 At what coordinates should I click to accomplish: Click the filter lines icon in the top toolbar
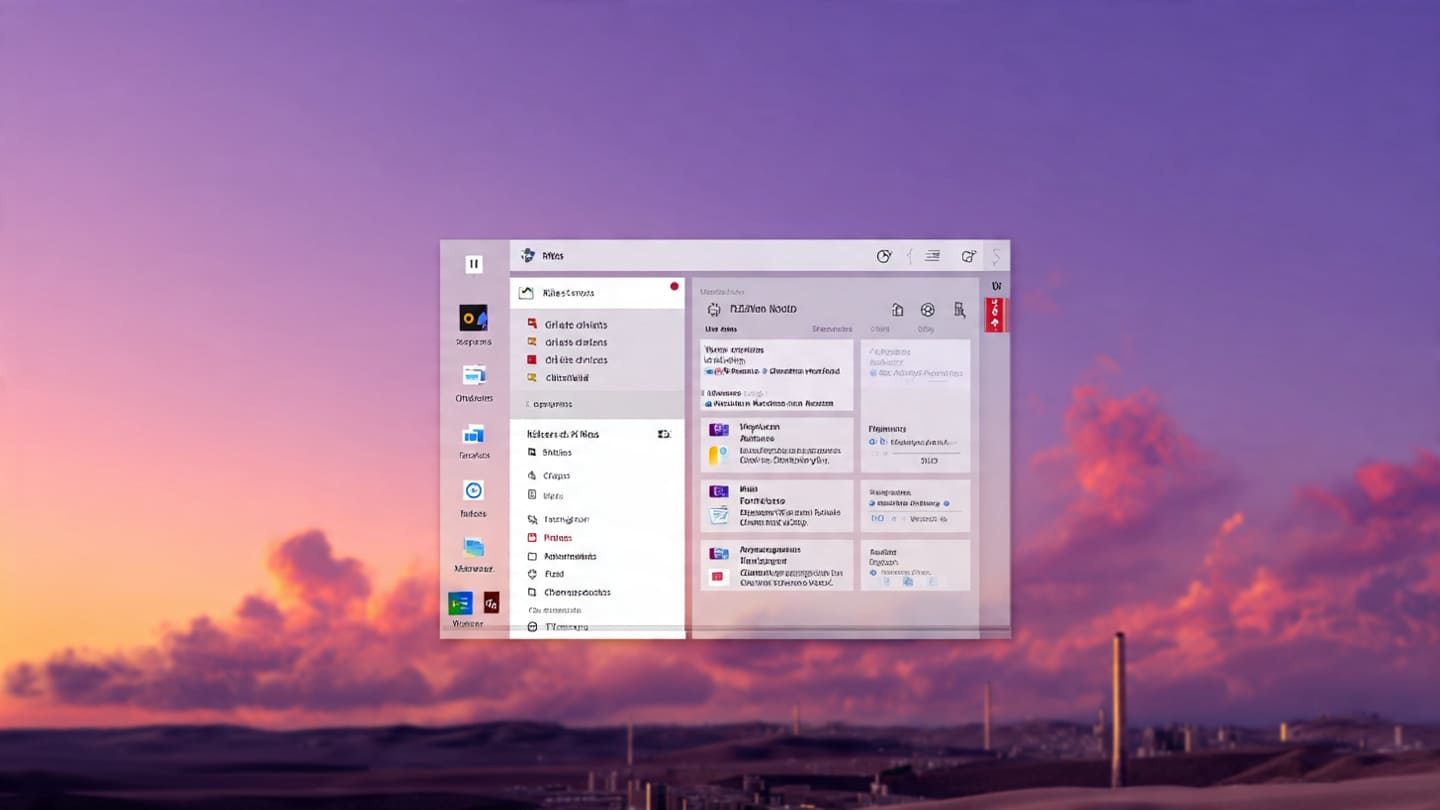tap(932, 256)
